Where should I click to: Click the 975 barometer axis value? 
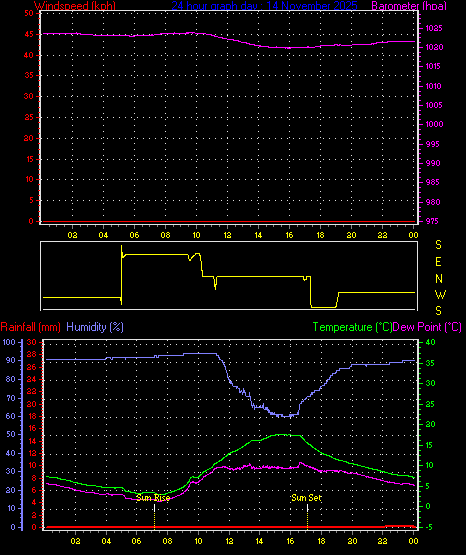pos(432,221)
